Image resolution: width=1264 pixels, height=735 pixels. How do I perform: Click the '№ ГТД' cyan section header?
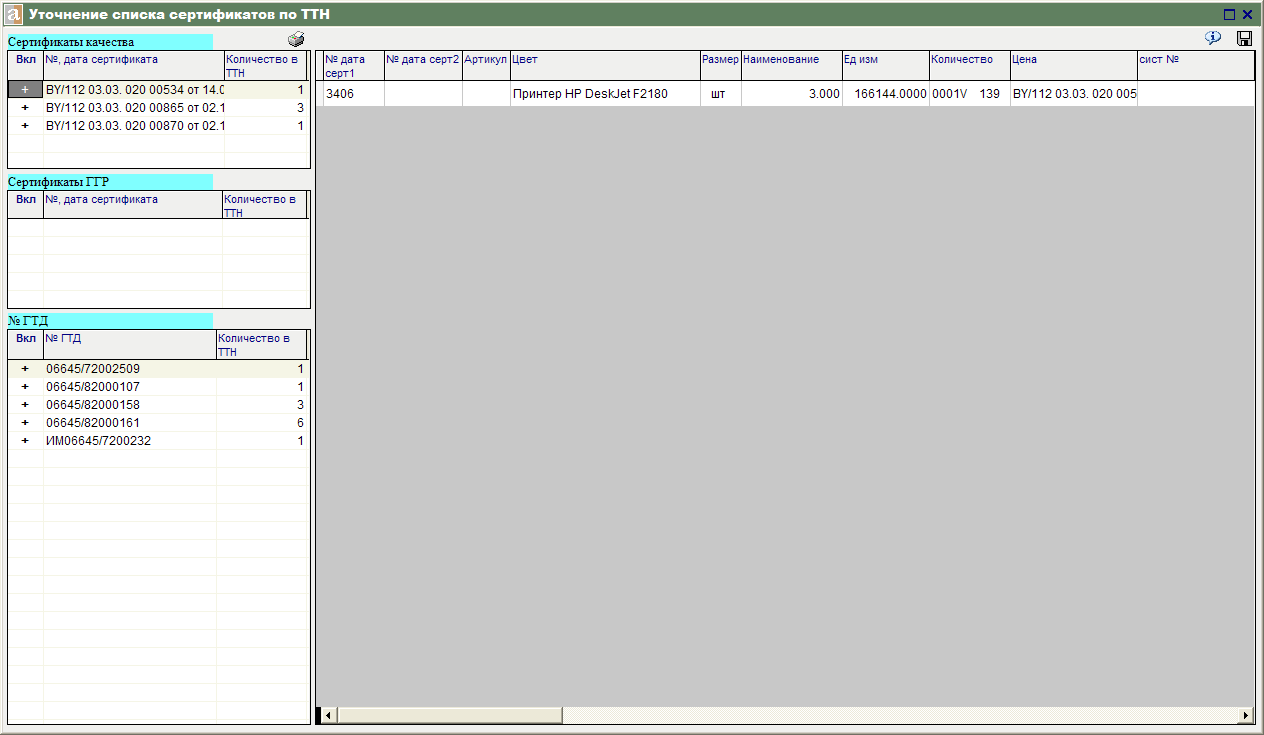tap(110, 320)
